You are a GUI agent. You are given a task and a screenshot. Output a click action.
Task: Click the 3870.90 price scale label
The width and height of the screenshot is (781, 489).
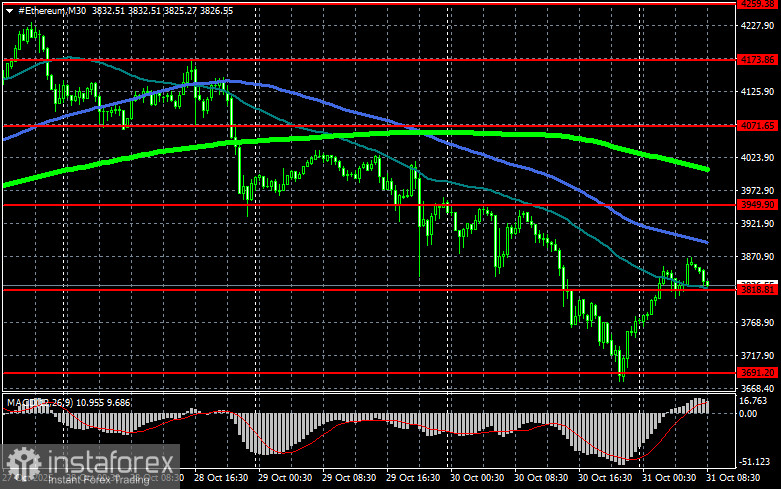click(757, 256)
